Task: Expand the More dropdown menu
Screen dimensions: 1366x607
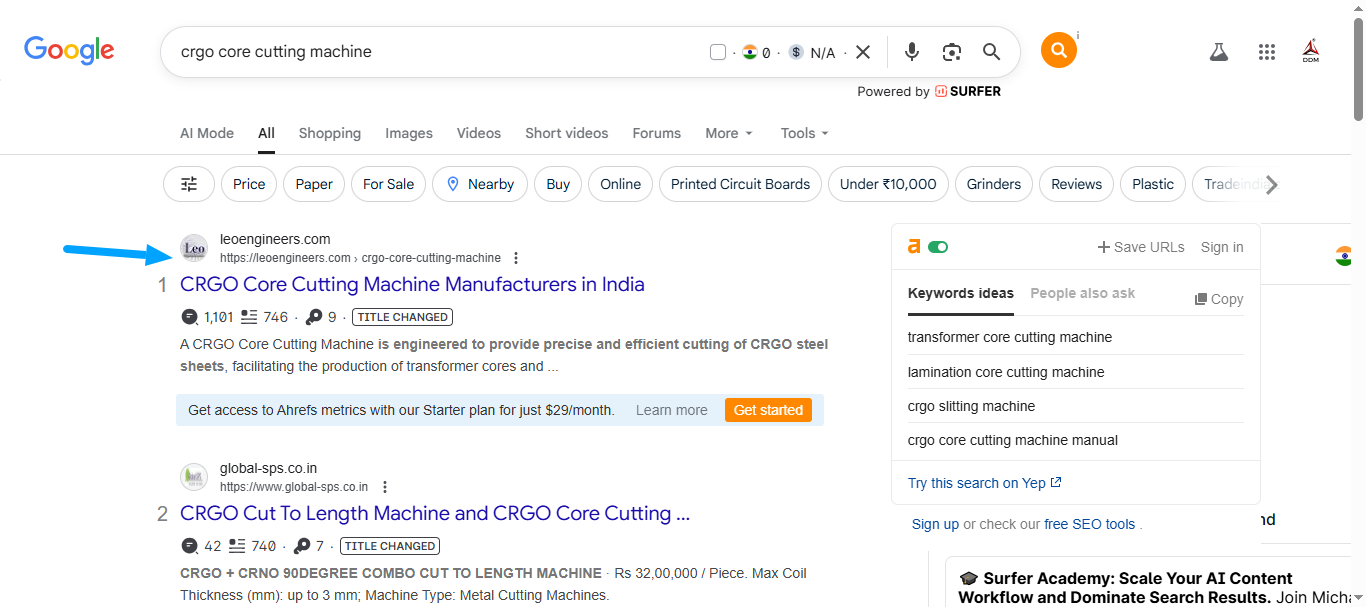Action: [x=729, y=133]
